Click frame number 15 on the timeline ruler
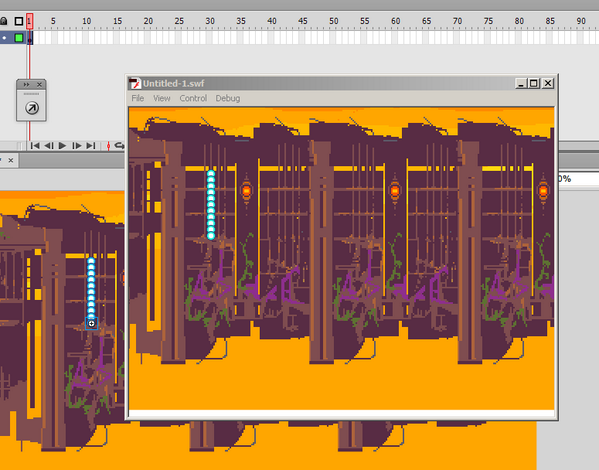Screen dimensions: 599x470 click(117, 21)
